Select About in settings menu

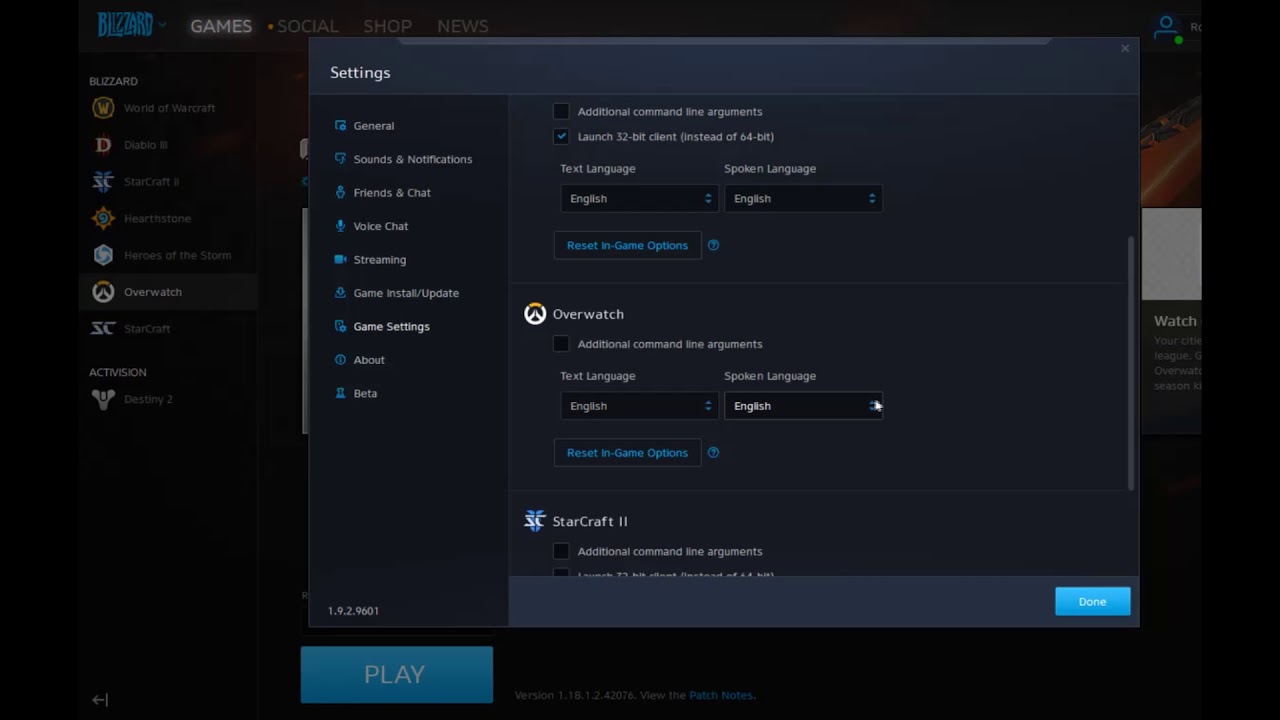tap(369, 360)
